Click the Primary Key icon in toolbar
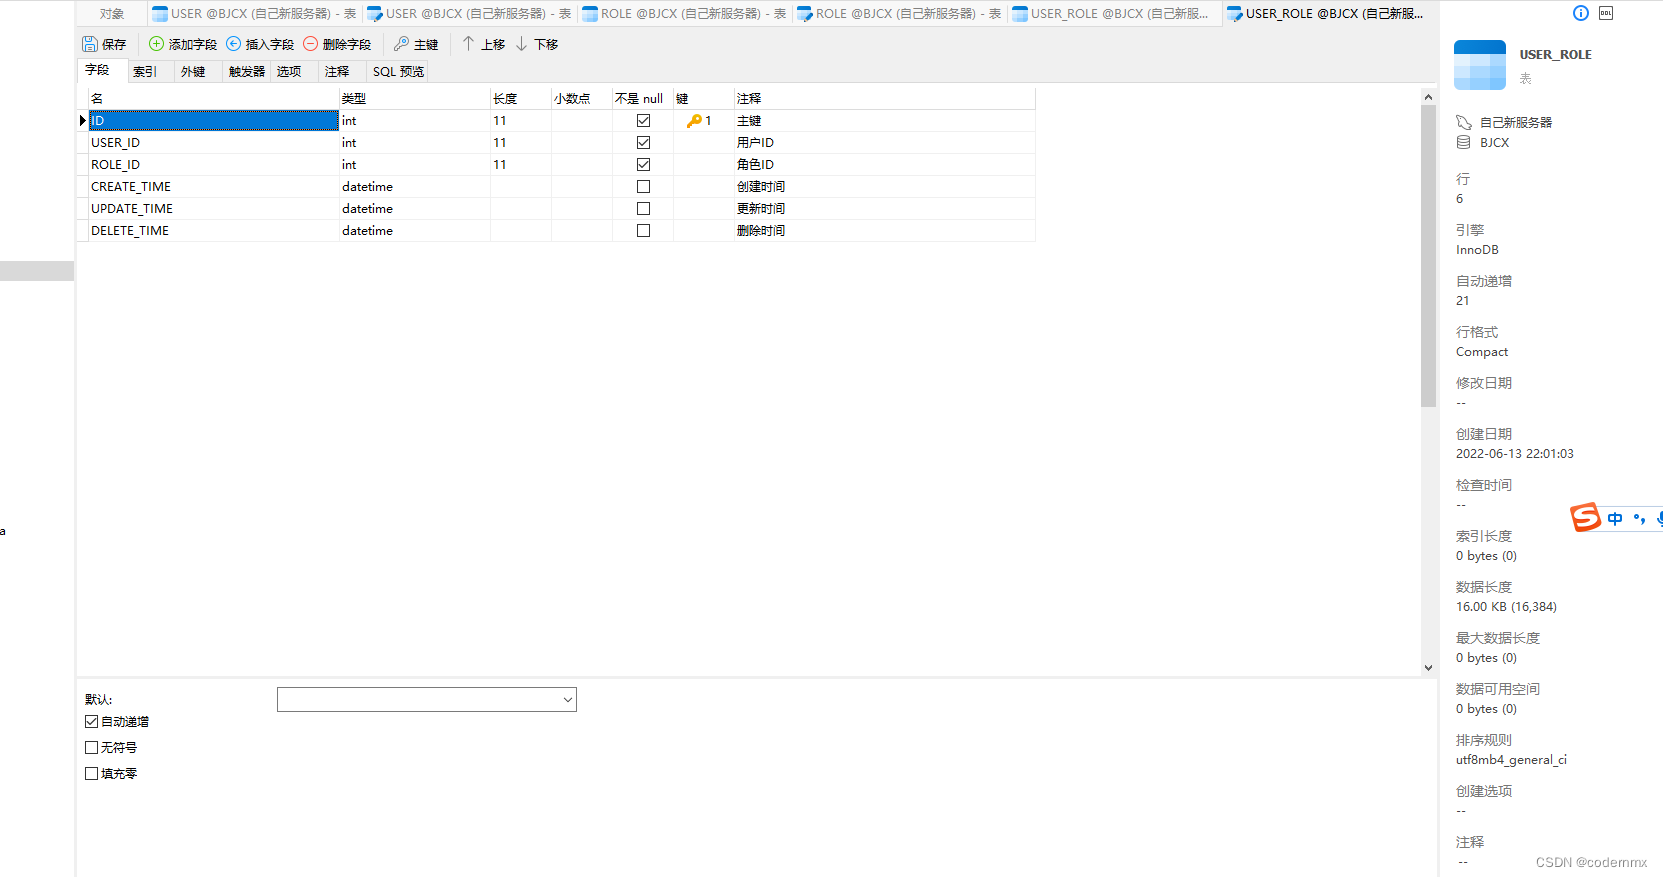 point(401,44)
